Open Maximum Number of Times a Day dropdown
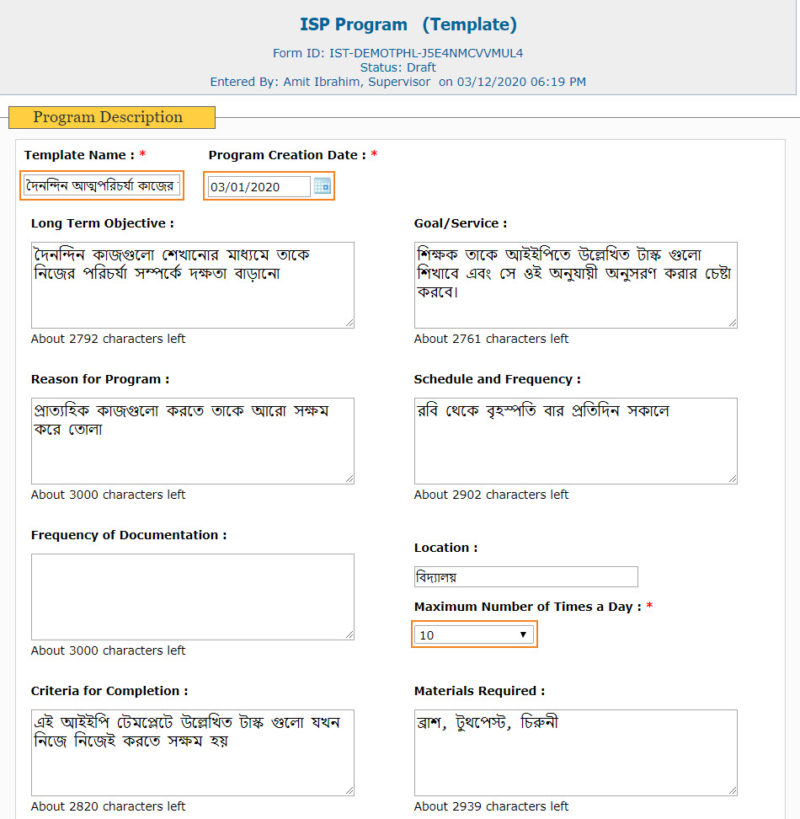Screen dimensions: 800x819 pyautogui.click(x=474, y=634)
